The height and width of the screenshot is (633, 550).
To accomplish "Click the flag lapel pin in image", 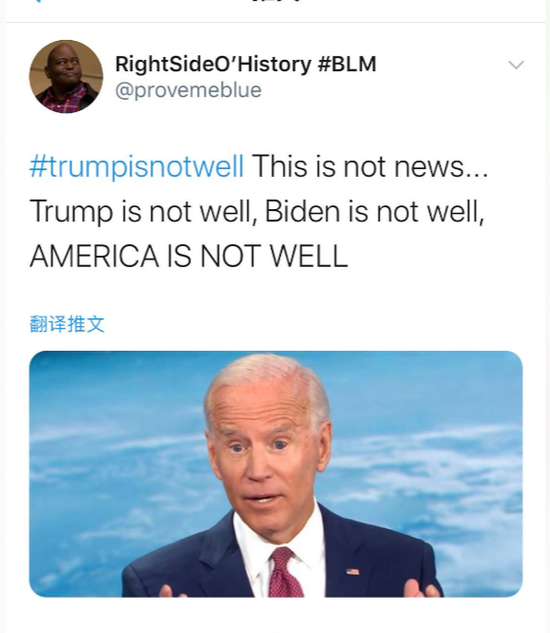I will tap(353, 571).
